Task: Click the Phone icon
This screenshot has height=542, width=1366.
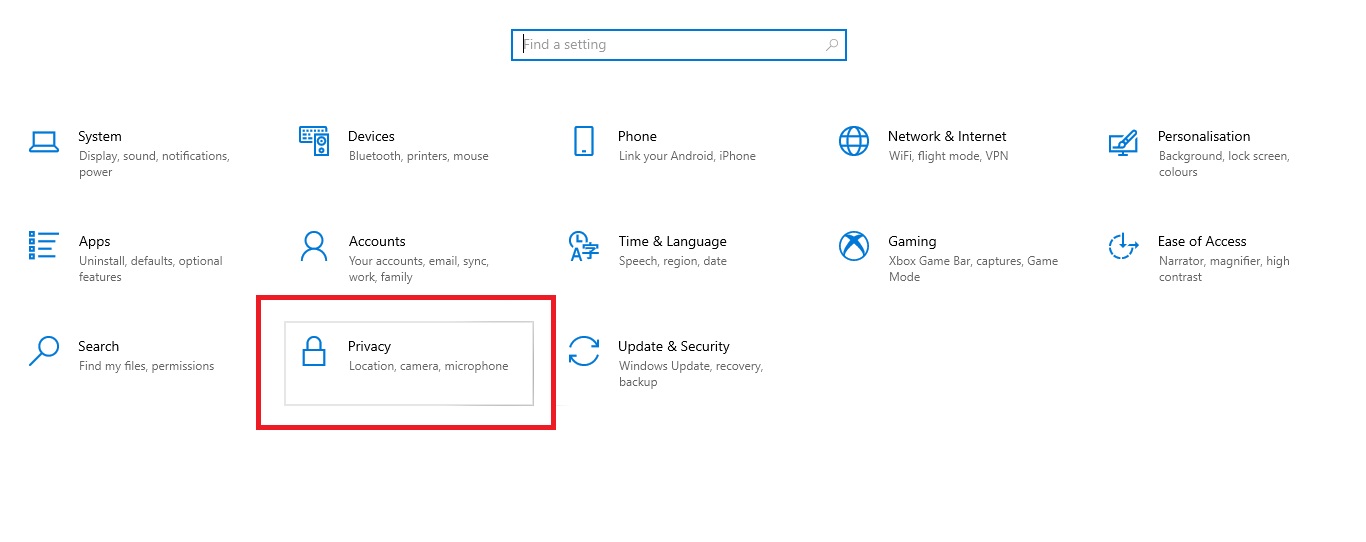Action: (x=584, y=141)
